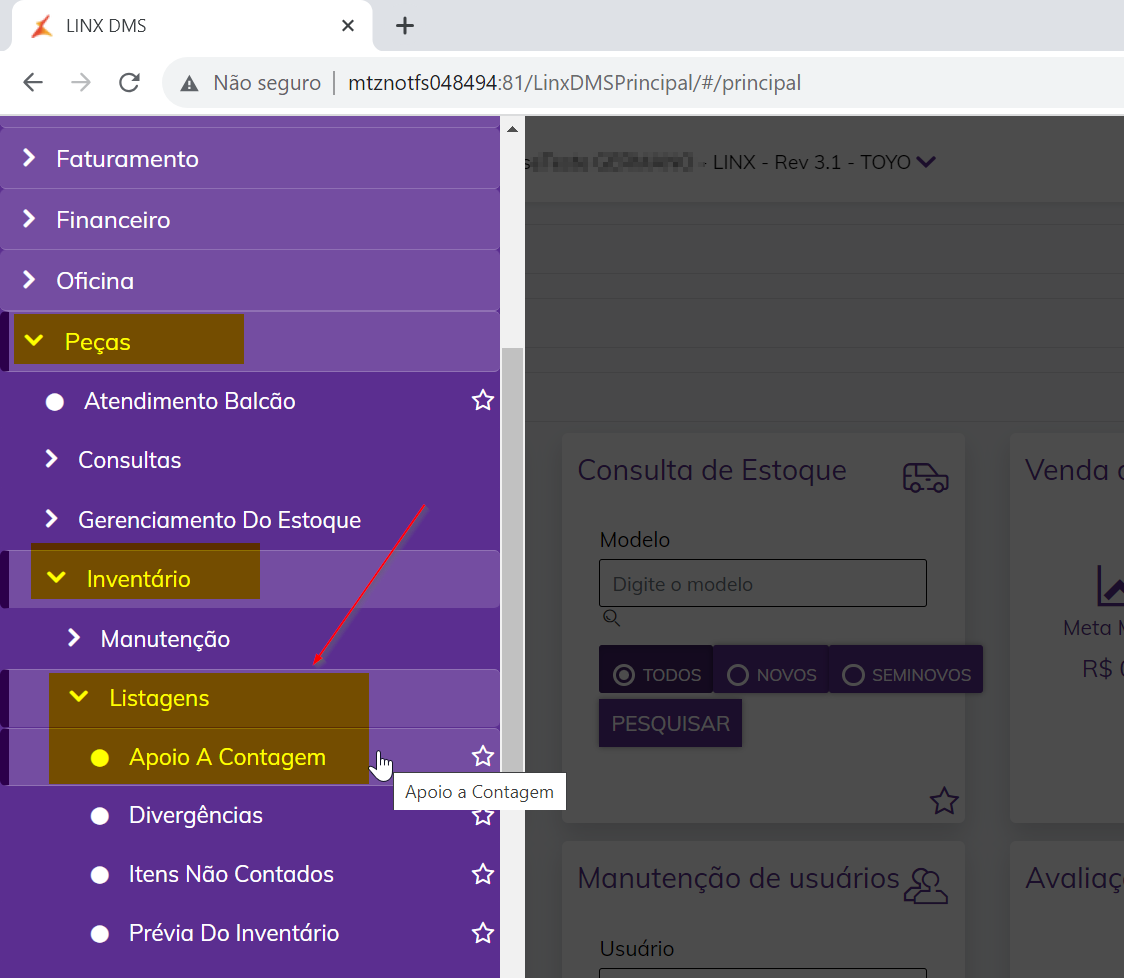Viewport: 1124px width, 978px height.
Task: Star the Prévia Do Inventário entry
Action: point(482,933)
